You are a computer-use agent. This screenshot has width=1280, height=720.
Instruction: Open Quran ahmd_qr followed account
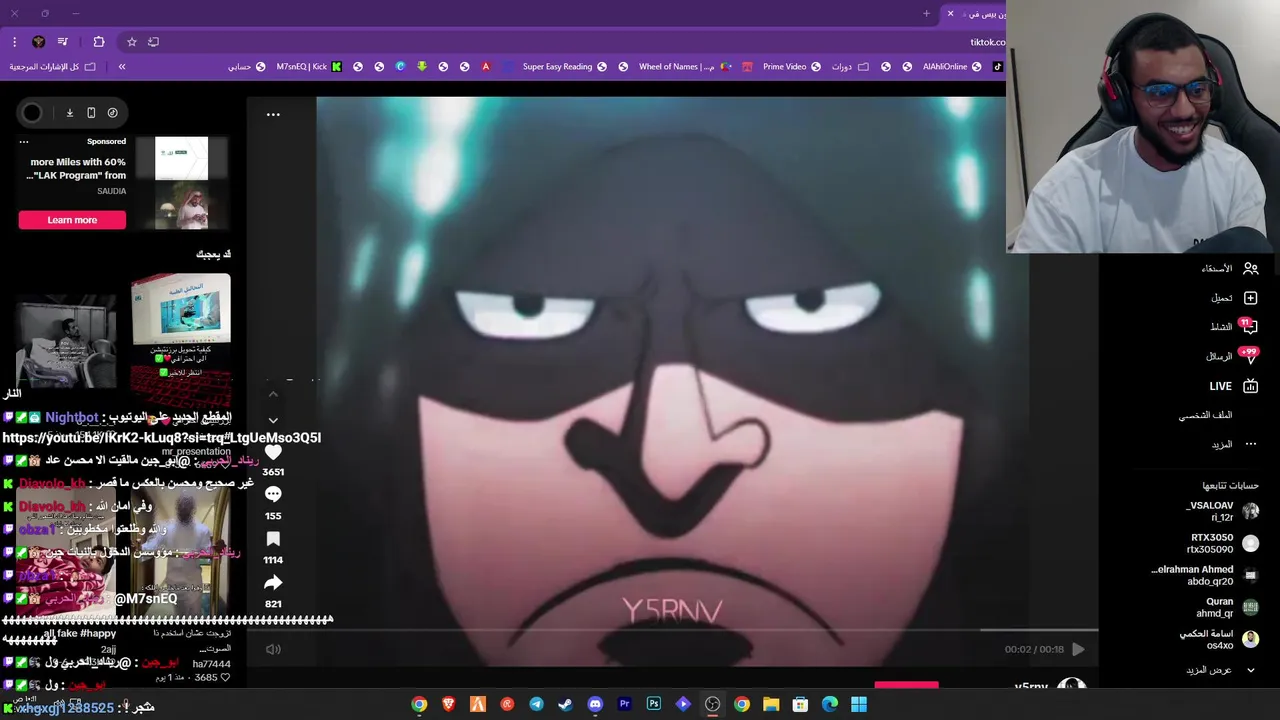pos(1227,607)
